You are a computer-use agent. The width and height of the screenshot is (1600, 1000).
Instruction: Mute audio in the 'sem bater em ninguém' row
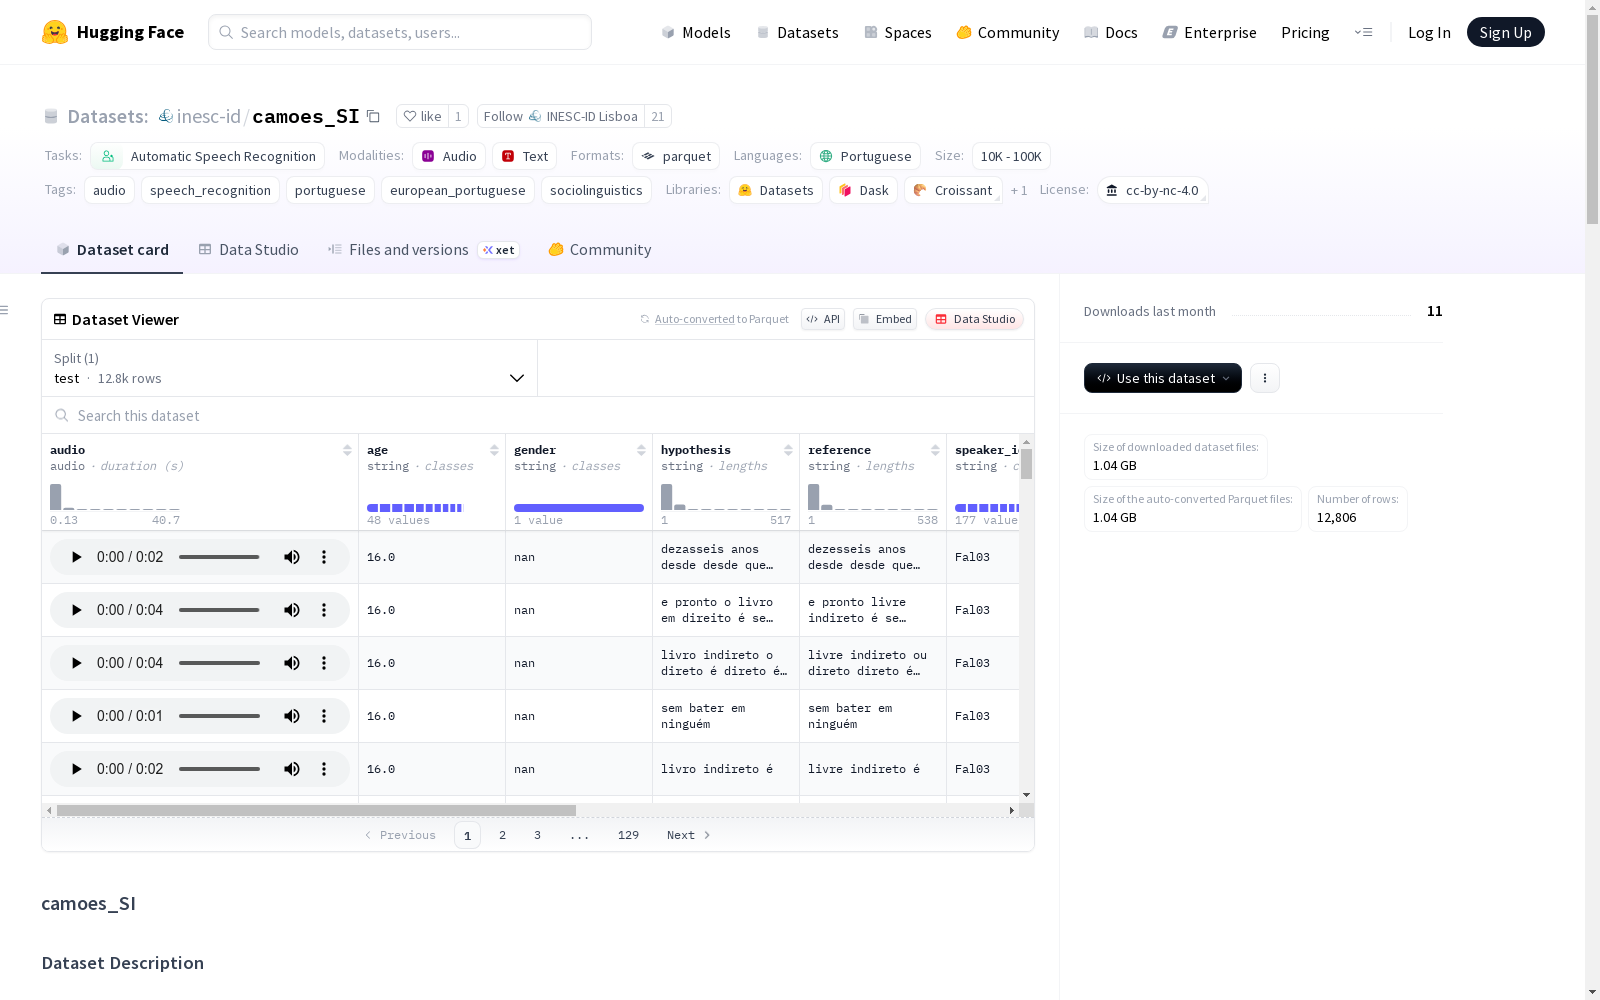pos(292,716)
